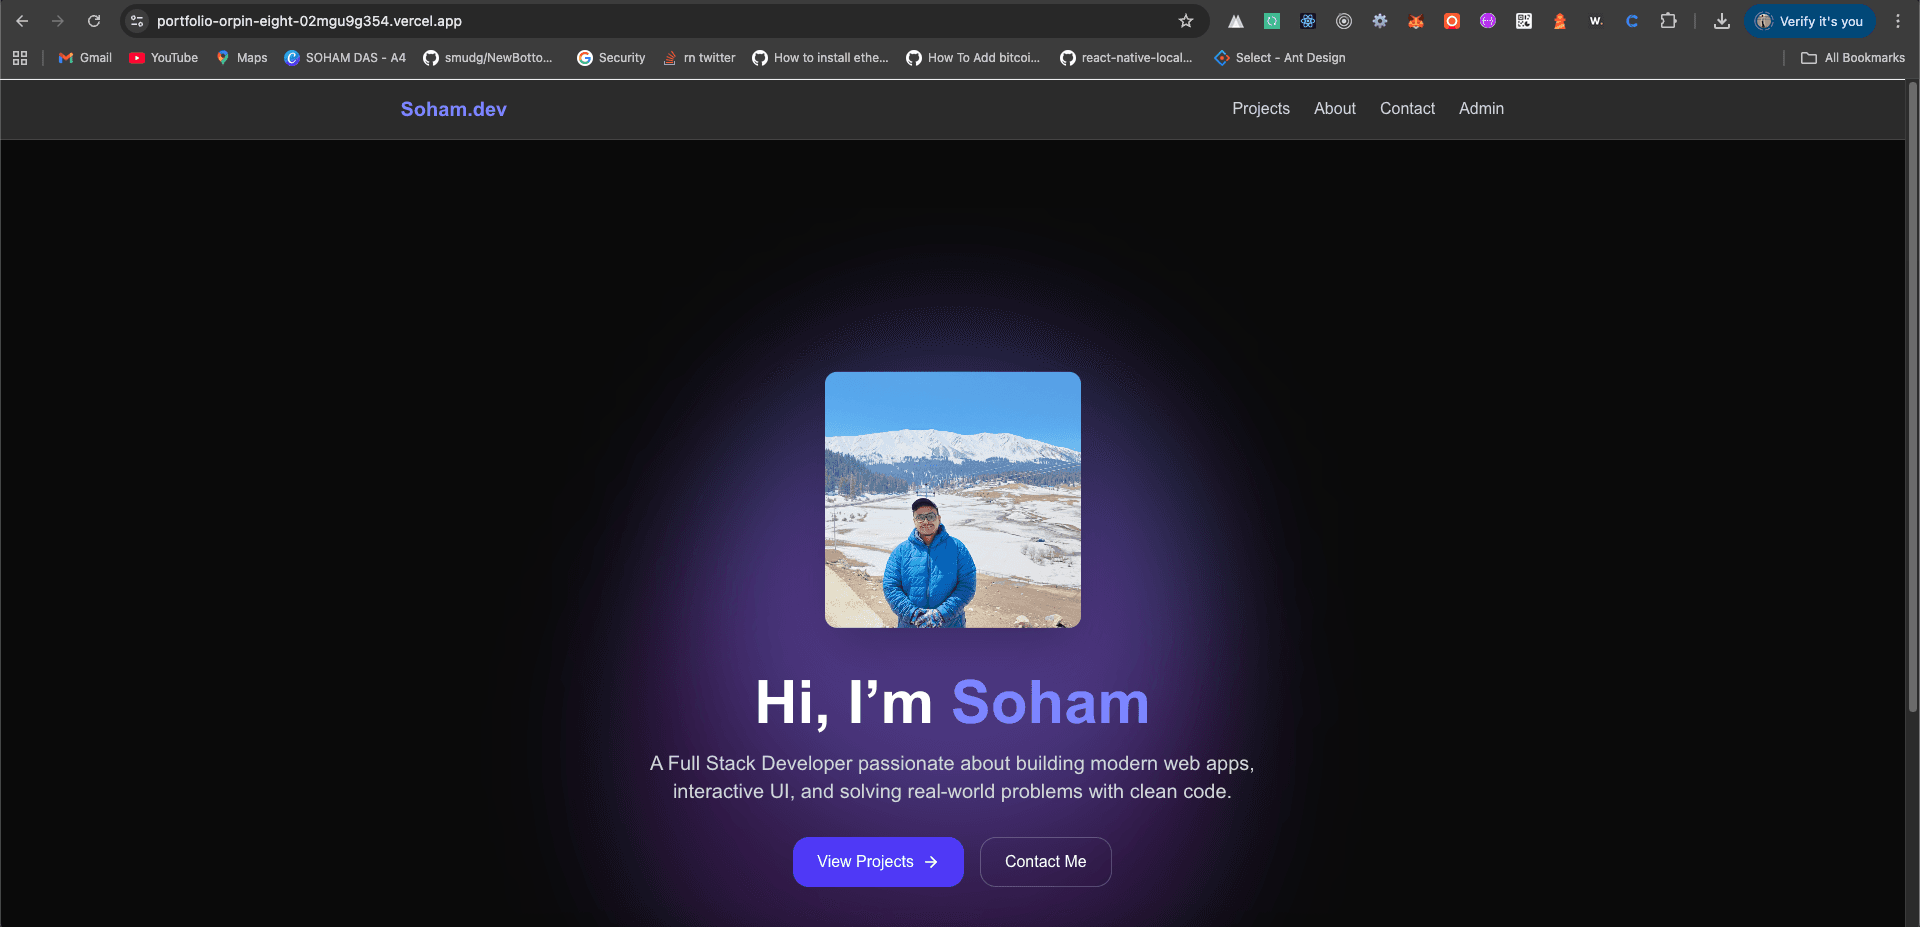This screenshot has height=927, width=1920.
Task: Open the purple circle extension icon
Action: pyautogui.click(x=1488, y=21)
